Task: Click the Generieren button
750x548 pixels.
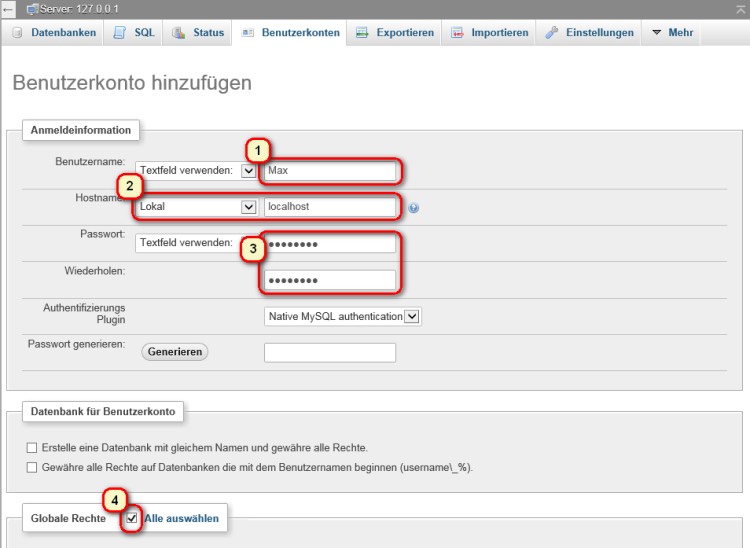Action: coord(175,352)
